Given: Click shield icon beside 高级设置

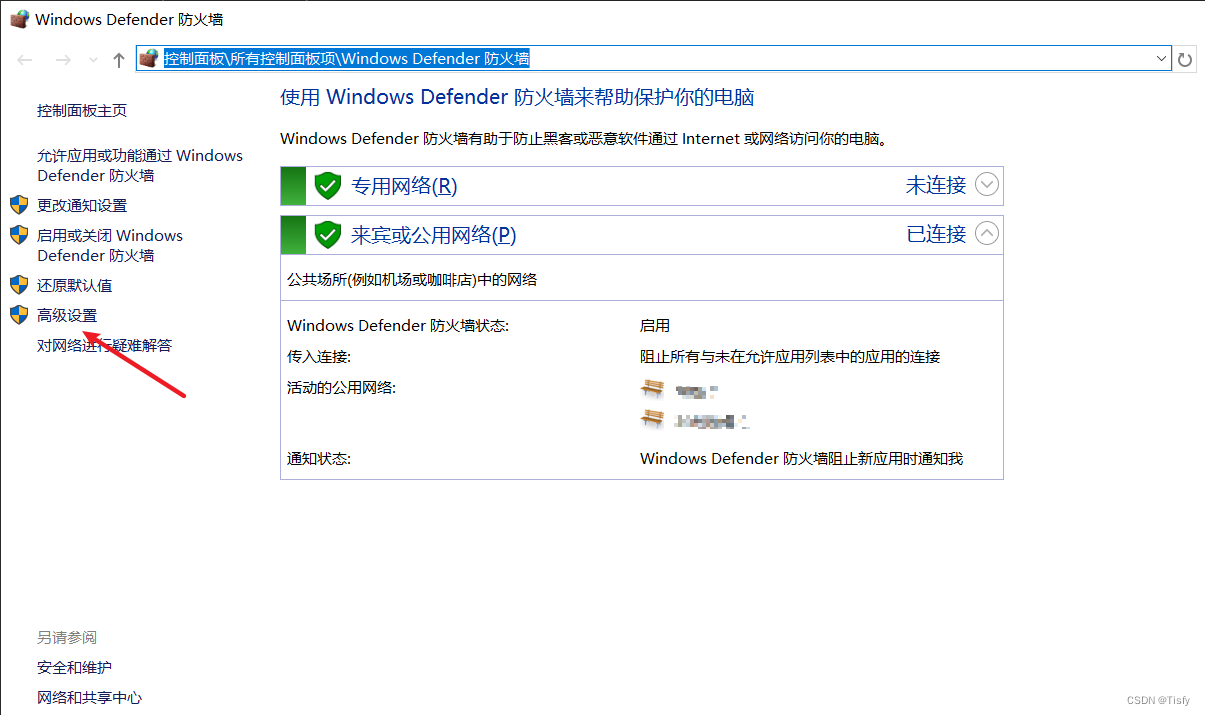Looking at the screenshot, I should point(19,315).
